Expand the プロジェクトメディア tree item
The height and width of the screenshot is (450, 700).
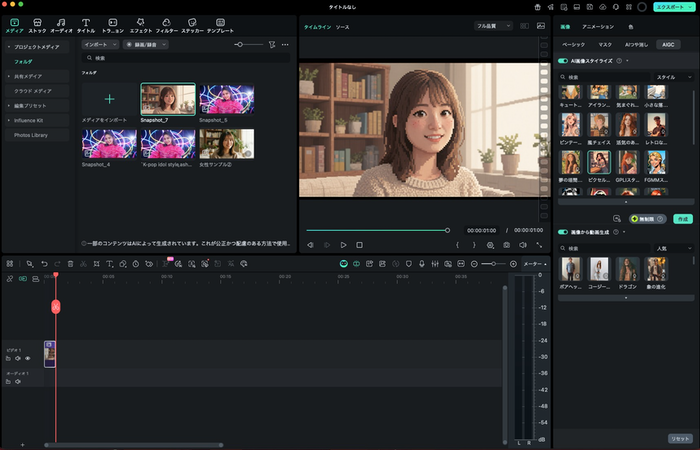(9, 47)
